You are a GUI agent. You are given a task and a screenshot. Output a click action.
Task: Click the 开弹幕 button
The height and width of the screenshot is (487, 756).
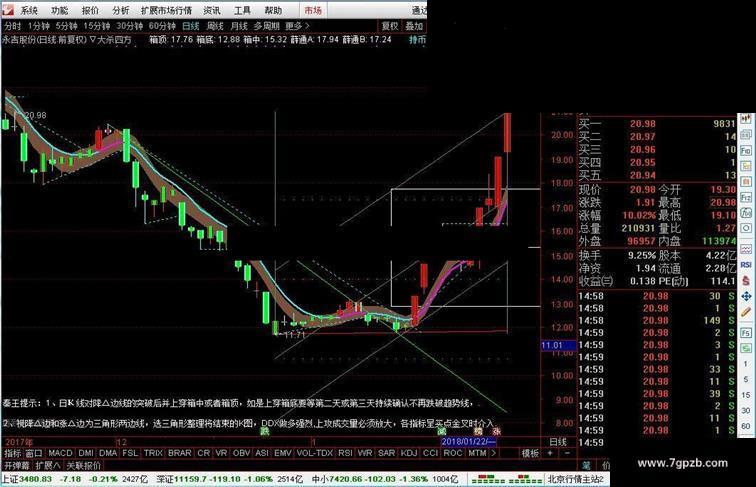(x=16, y=466)
